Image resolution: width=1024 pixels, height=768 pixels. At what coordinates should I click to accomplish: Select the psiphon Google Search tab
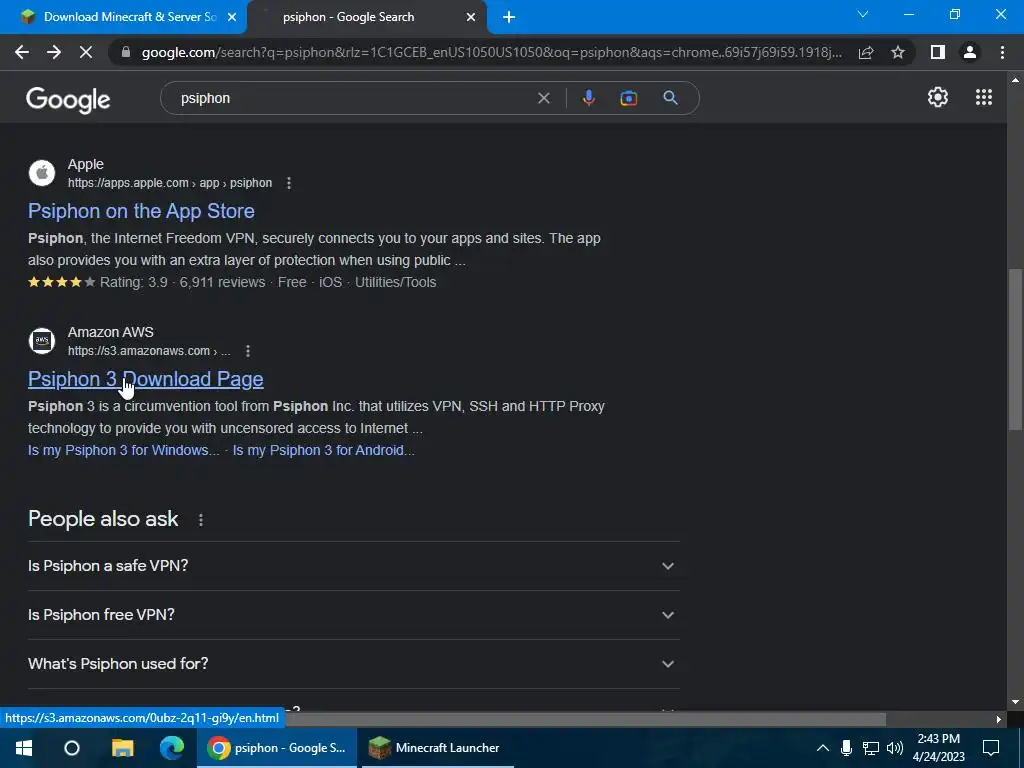point(367,17)
